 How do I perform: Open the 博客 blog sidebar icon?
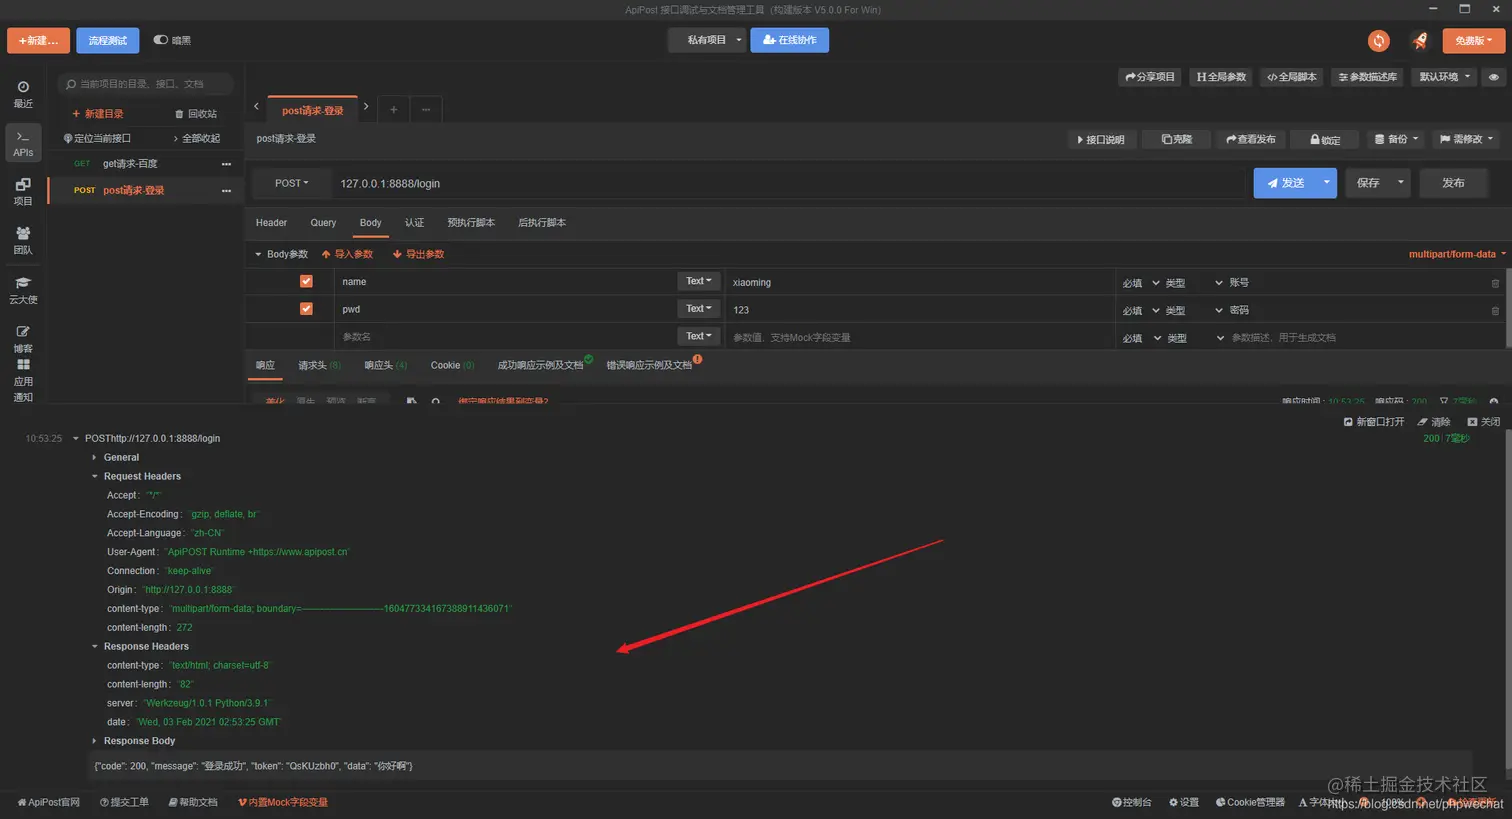pyautogui.click(x=23, y=339)
